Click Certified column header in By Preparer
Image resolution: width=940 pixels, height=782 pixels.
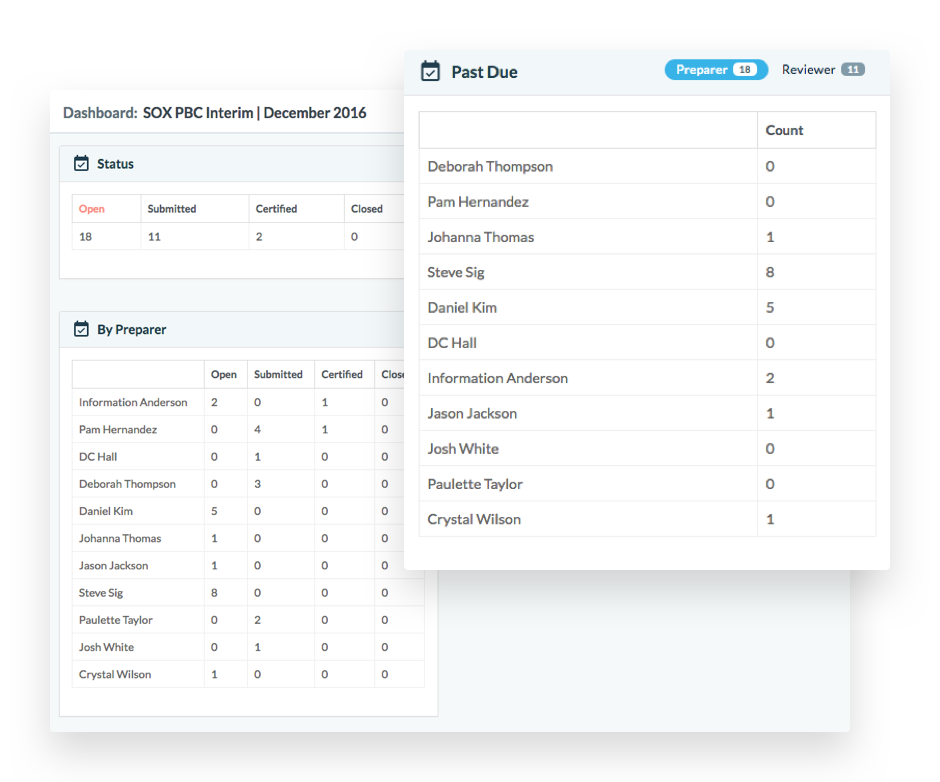[342, 374]
